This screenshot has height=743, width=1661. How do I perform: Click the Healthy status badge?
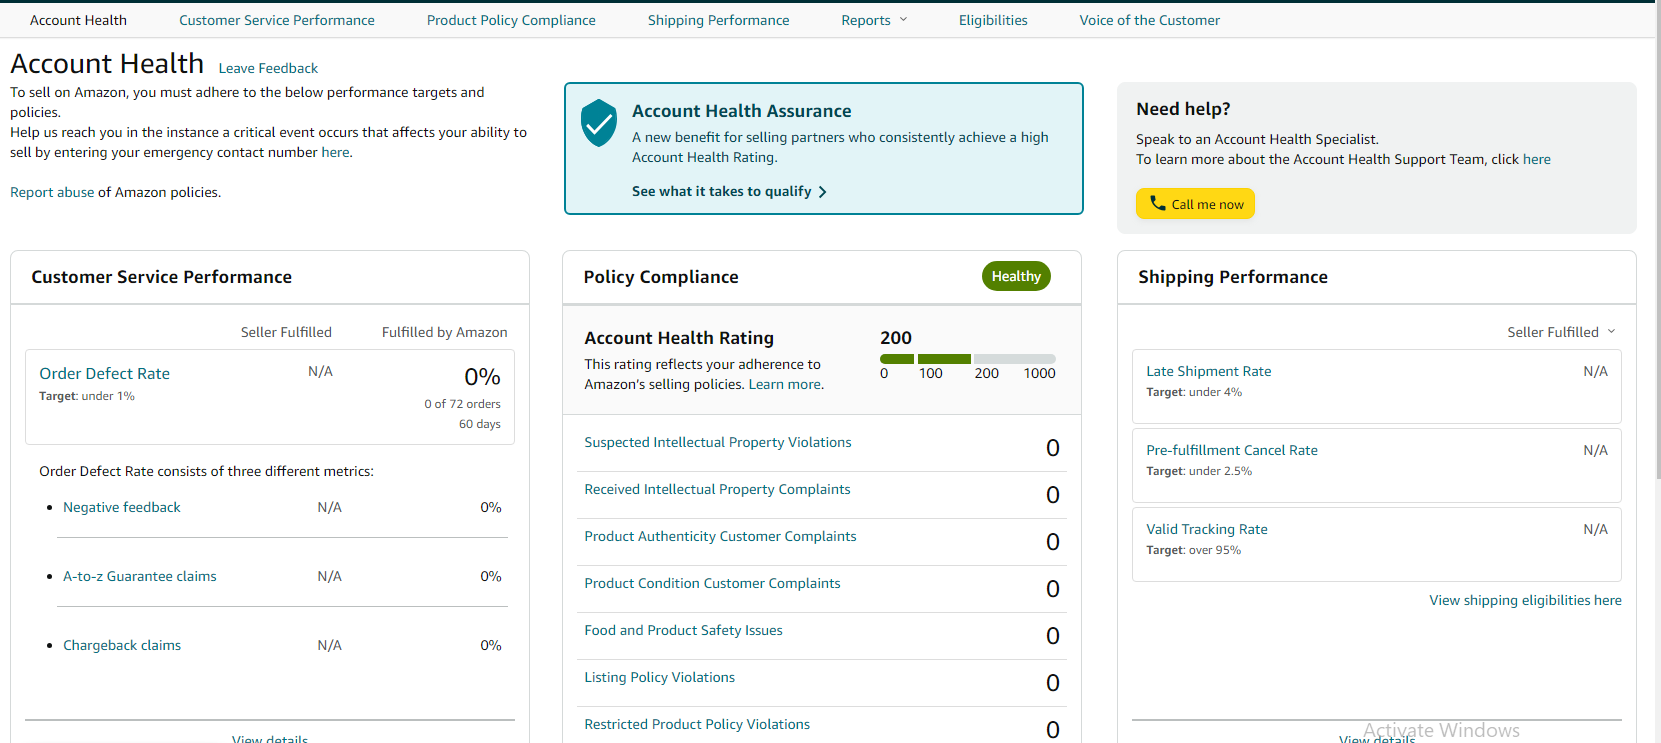click(x=1016, y=276)
